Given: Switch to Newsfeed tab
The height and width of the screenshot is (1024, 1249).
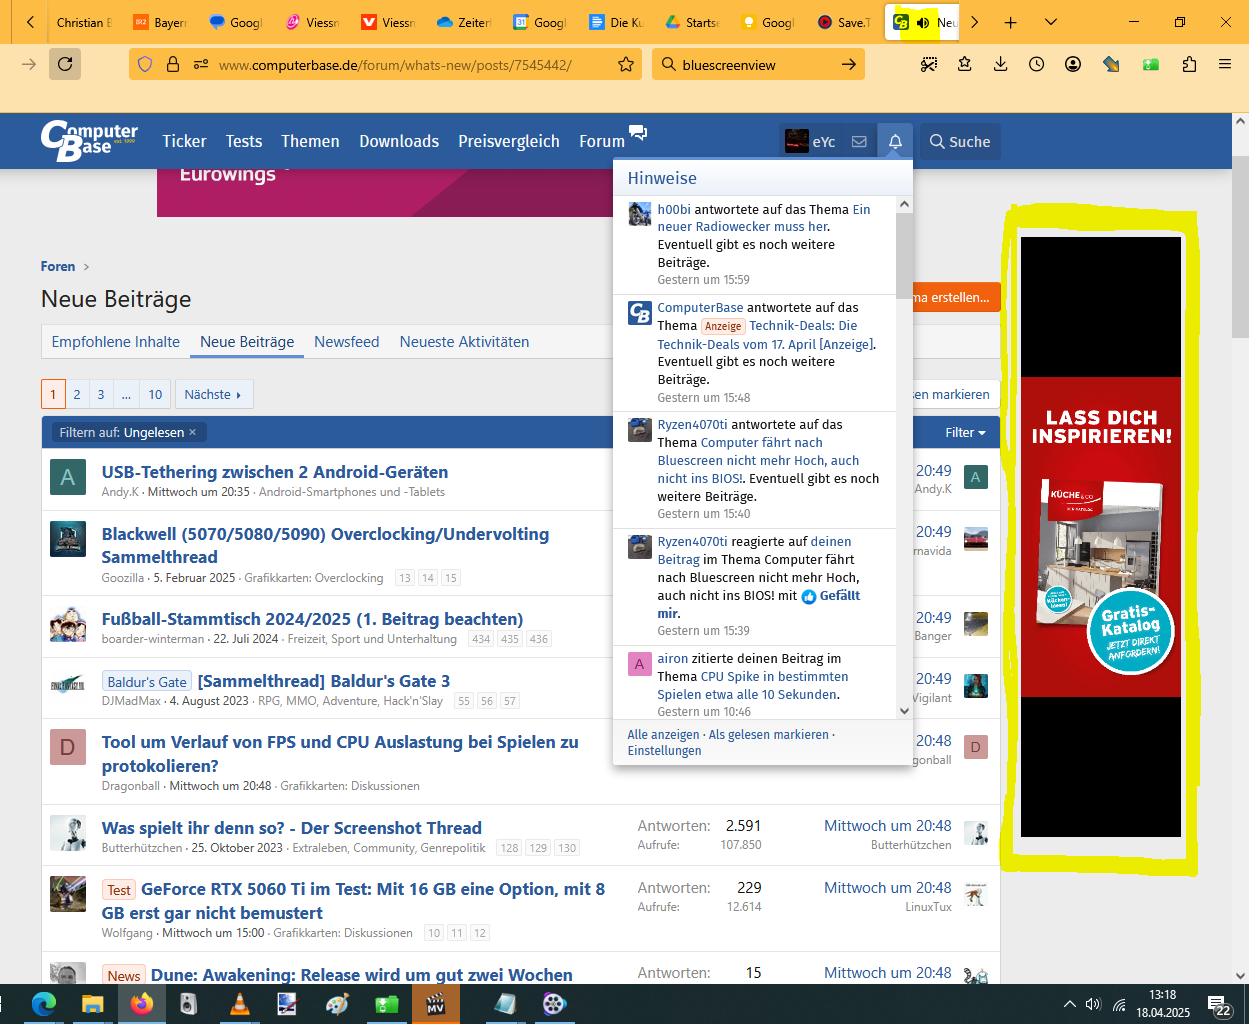Looking at the screenshot, I should pos(347,342).
